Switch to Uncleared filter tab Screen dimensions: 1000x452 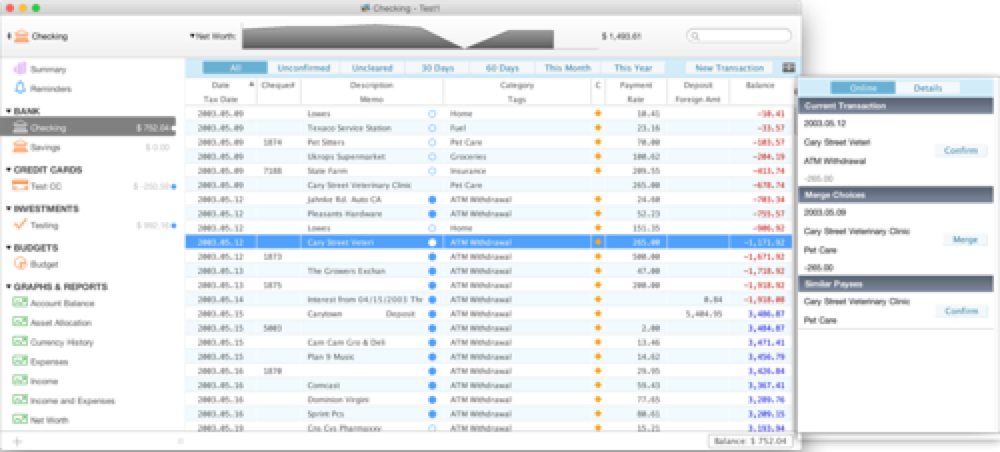tap(372, 68)
